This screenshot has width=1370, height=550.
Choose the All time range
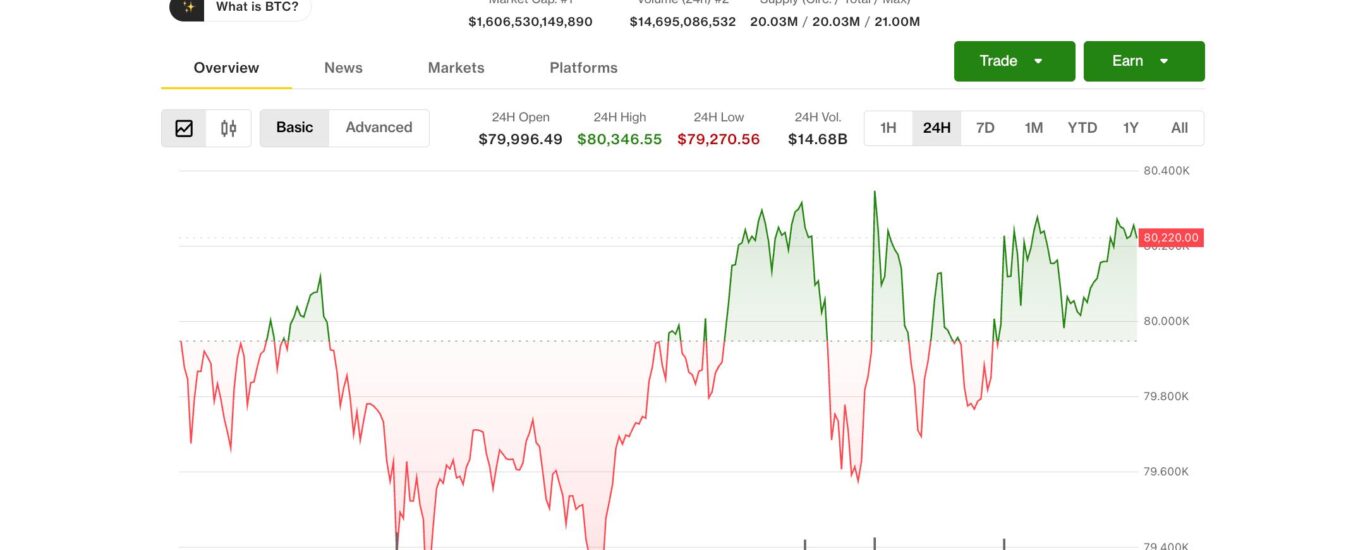click(x=1180, y=128)
